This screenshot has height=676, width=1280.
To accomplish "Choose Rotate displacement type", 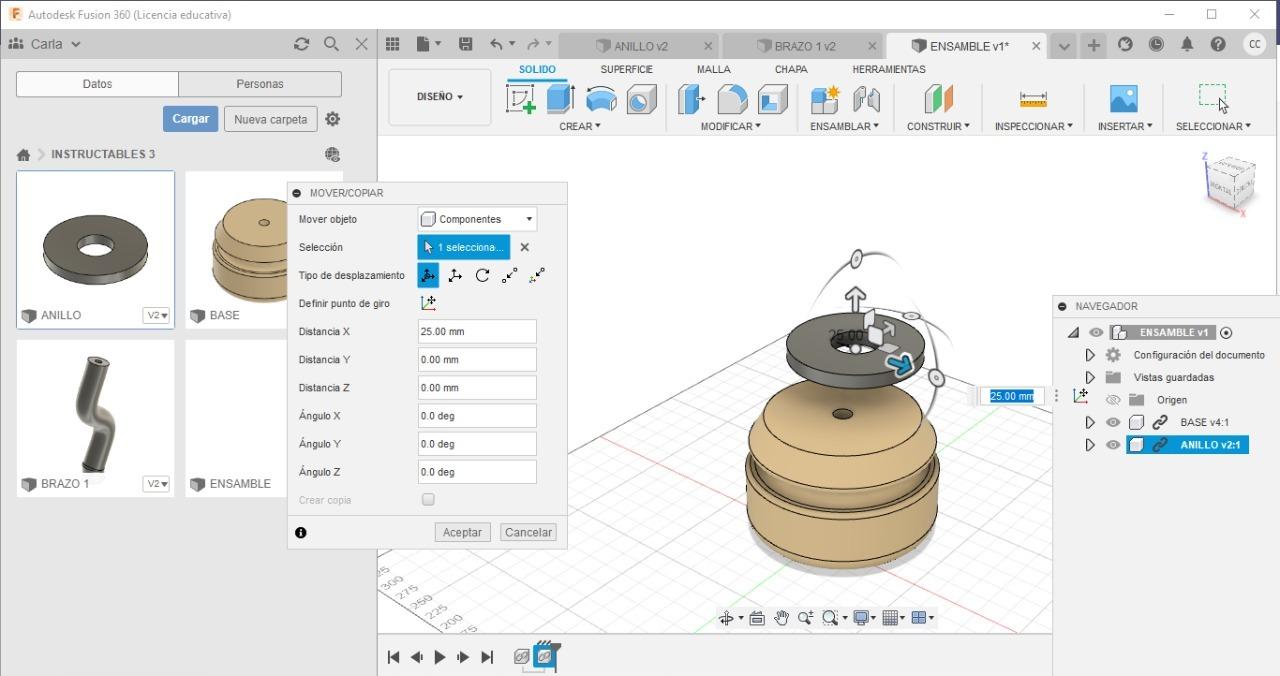I will click(x=482, y=275).
